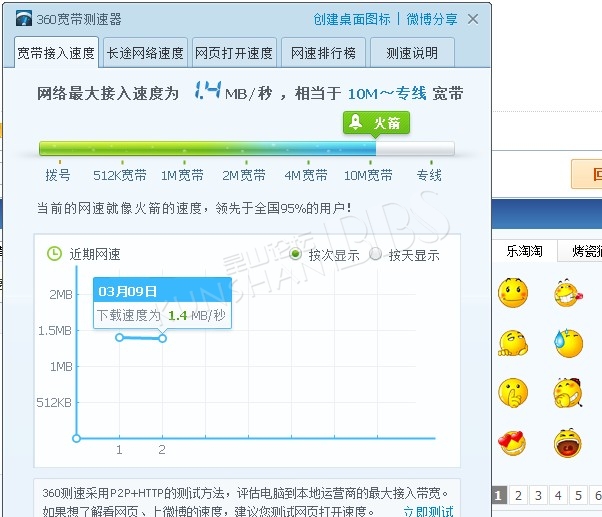Click the green speed progress bar
602x517 pixels.
[x=246, y=148]
